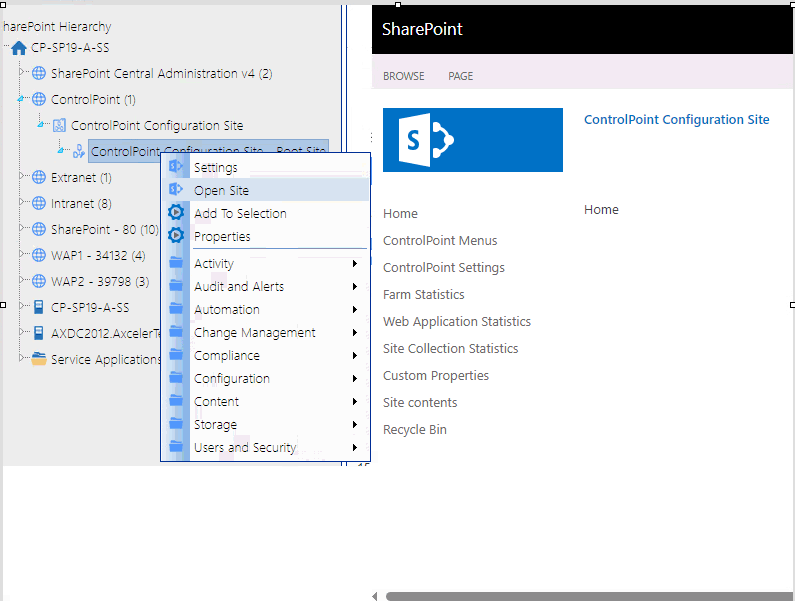Collapse the ControlPoint web application node

tap(22, 99)
